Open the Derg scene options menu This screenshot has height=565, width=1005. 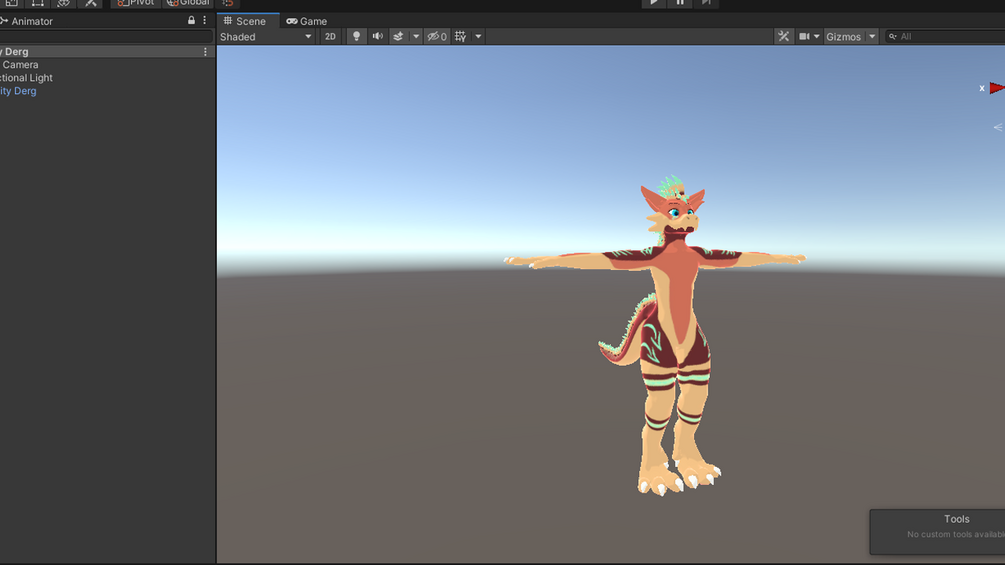coord(205,52)
